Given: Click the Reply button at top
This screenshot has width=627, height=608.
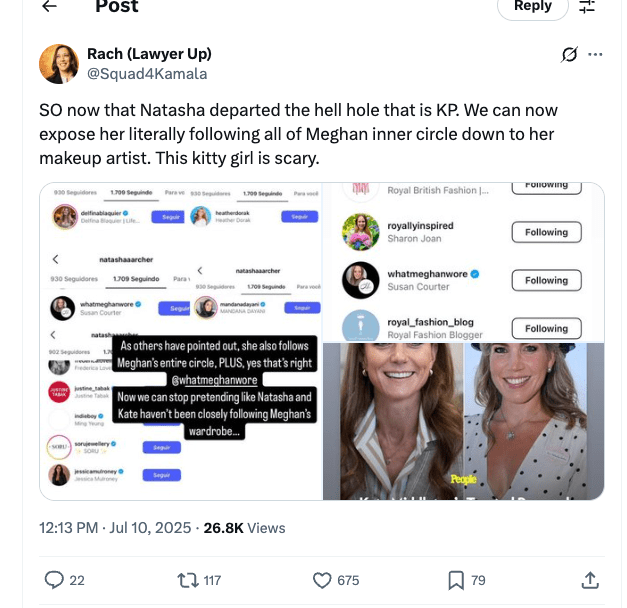Looking at the screenshot, I should click(532, 7).
